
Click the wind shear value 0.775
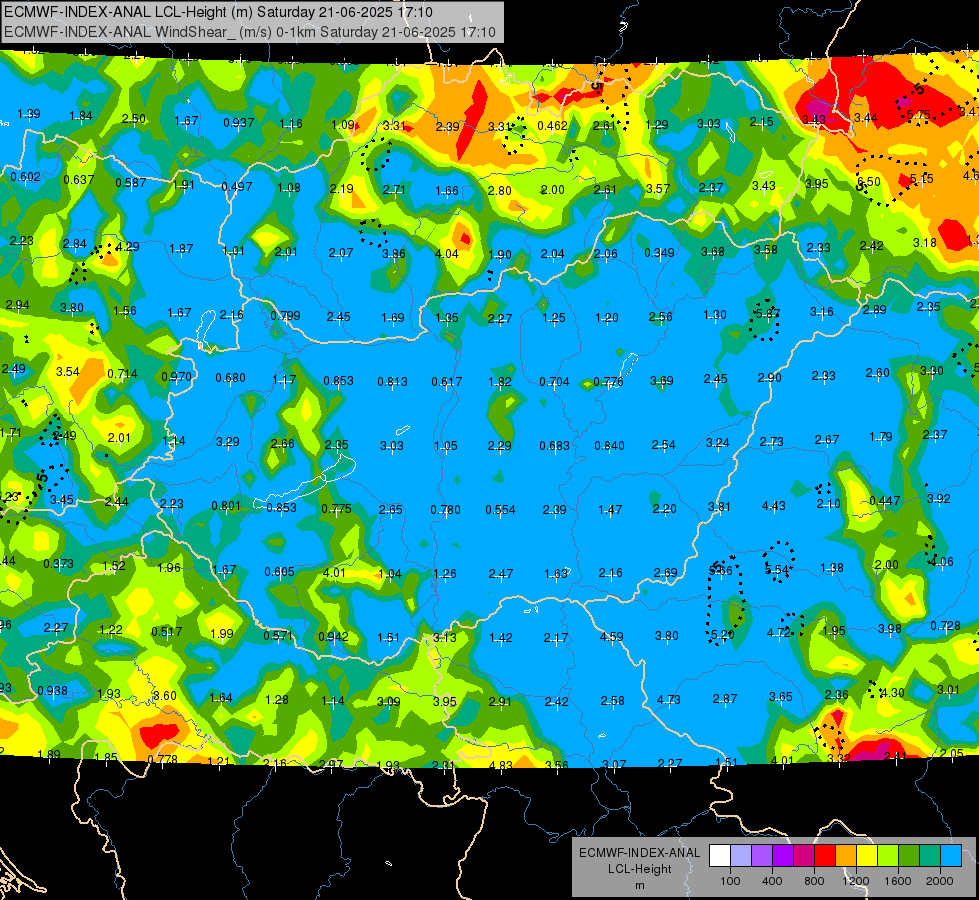pyautogui.click(x=337, y=508)
